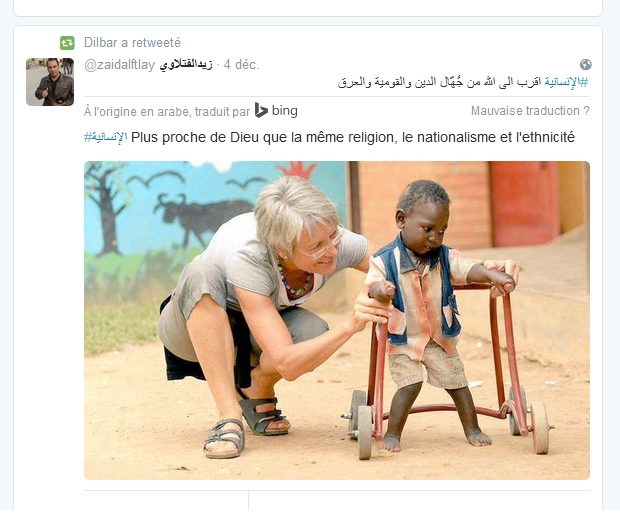This screenshot has width=620, height=514.
Task: Click the 'bing' word next to logo
Action: [284, 110]
